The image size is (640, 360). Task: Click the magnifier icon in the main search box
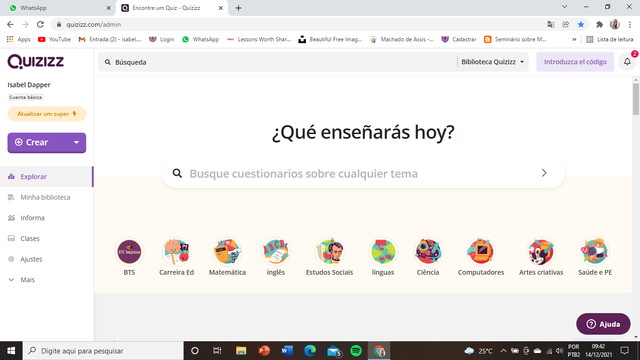(x=177, y=173)
